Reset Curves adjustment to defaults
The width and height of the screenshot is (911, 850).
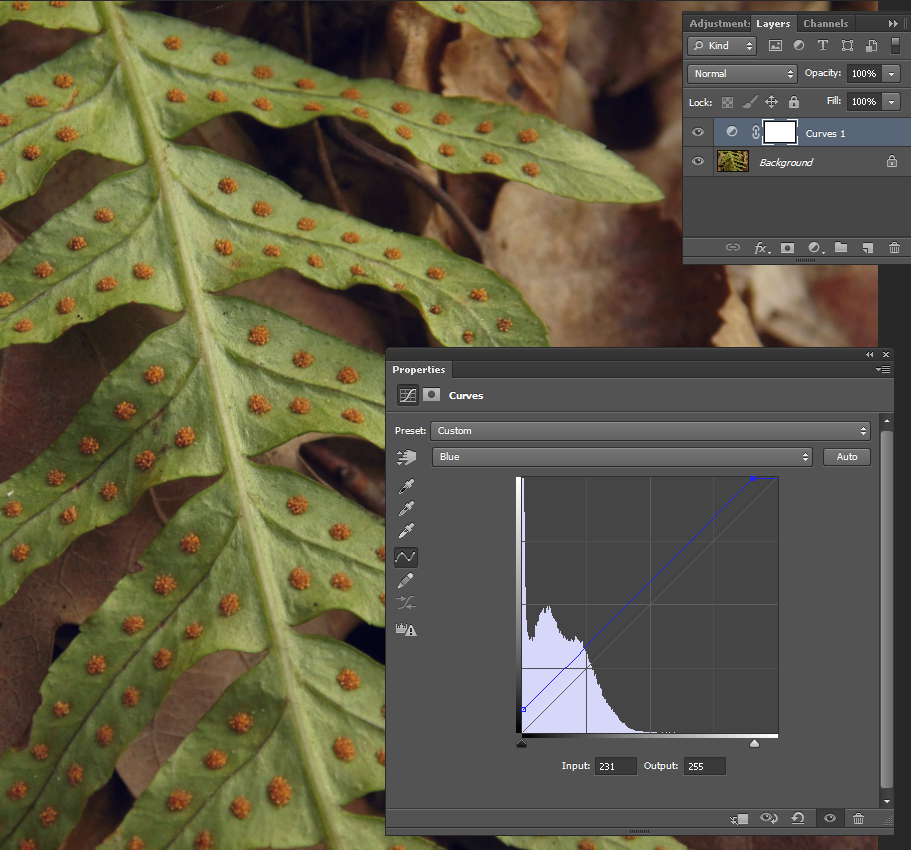coord(798,818)
